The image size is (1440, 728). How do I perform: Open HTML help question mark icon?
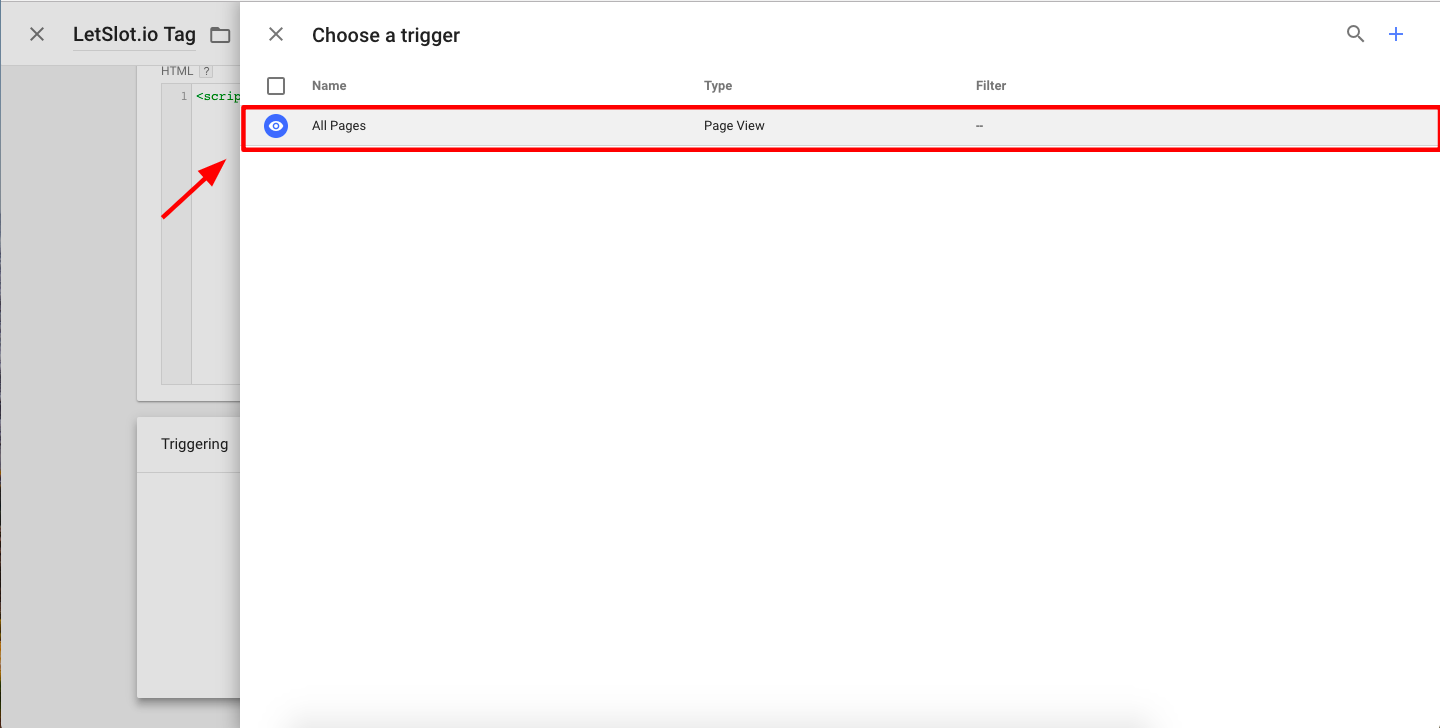(206, 71)
